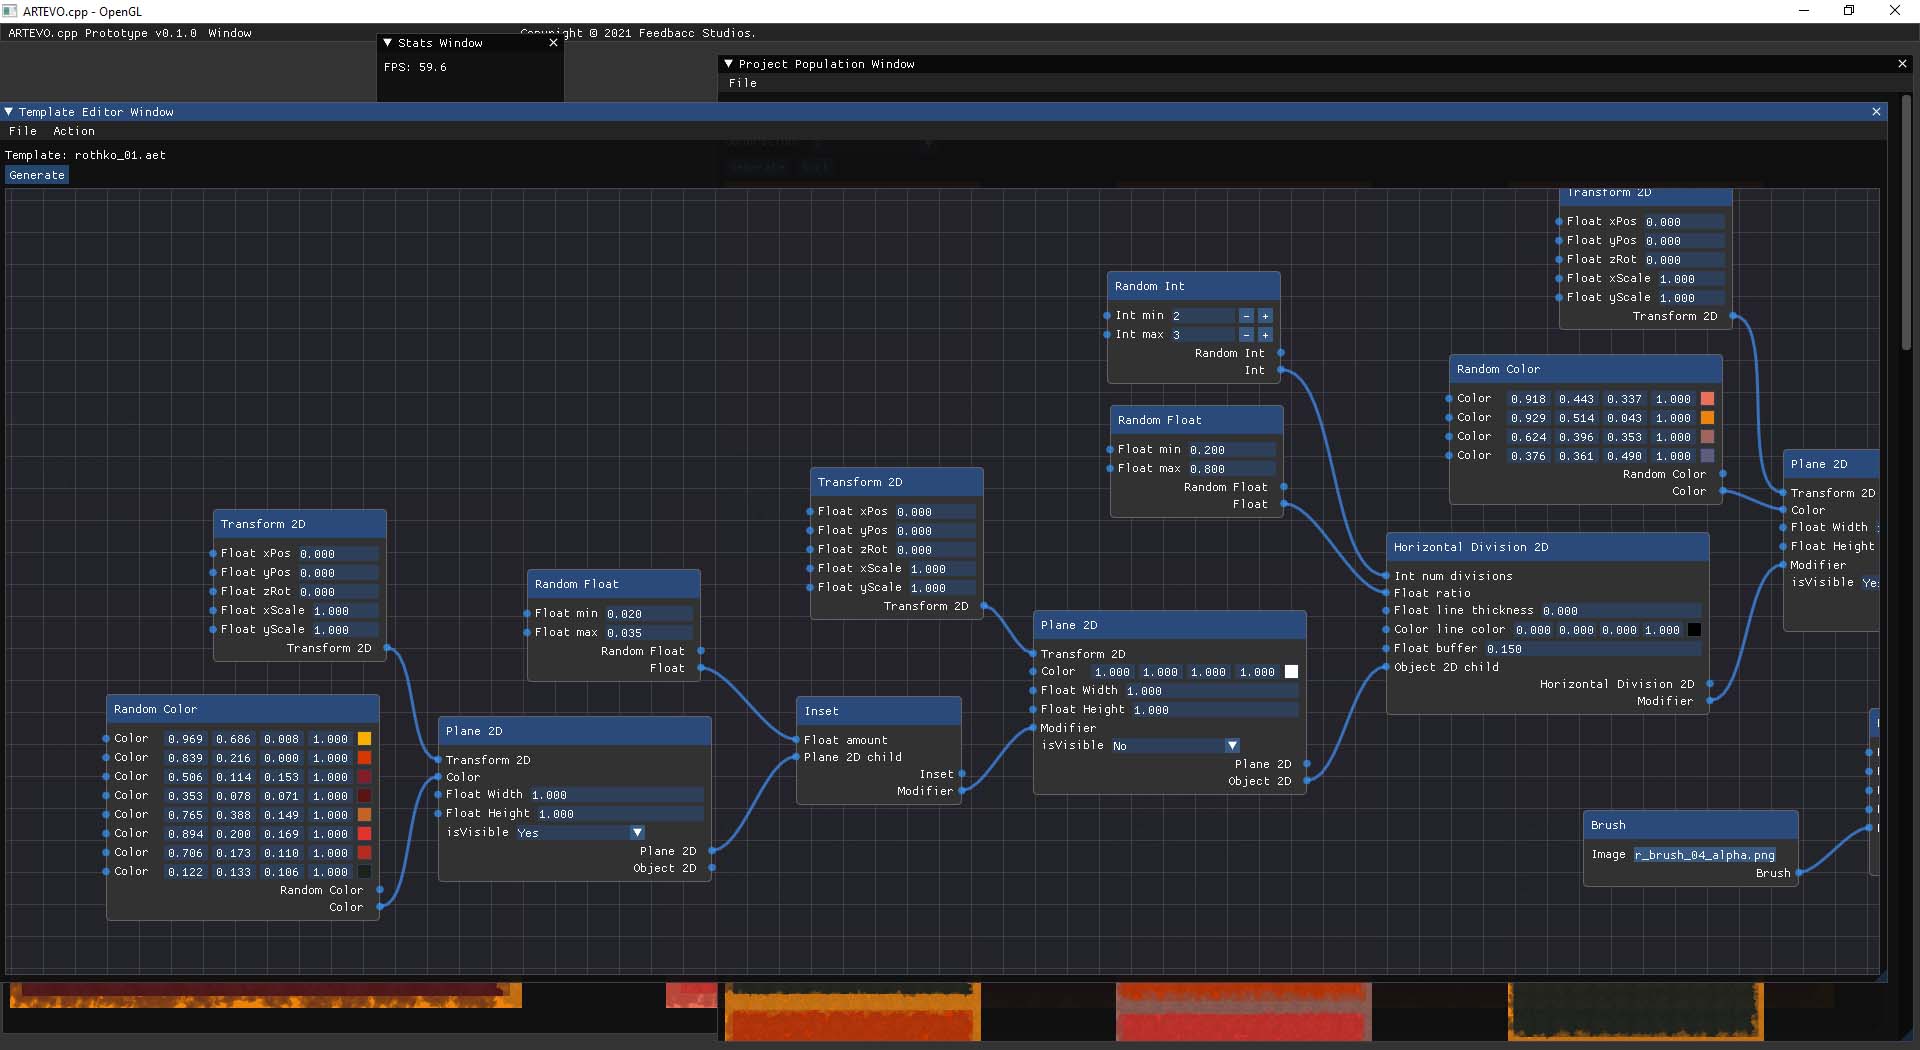Increase Int min value with plus
1920x1050 pixels.
(x=1265, y=316)
